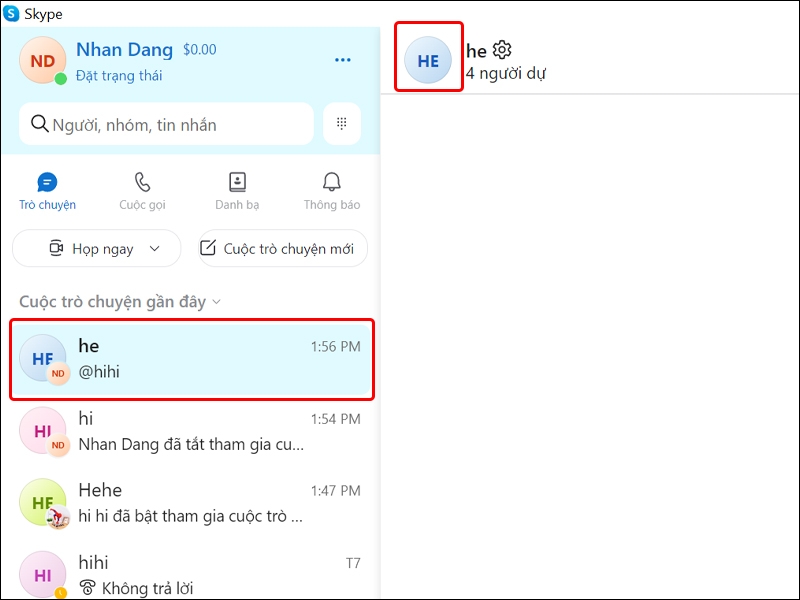Open the Cuộc gọi section
Viewport: 800px width, 600px height.
141,192
